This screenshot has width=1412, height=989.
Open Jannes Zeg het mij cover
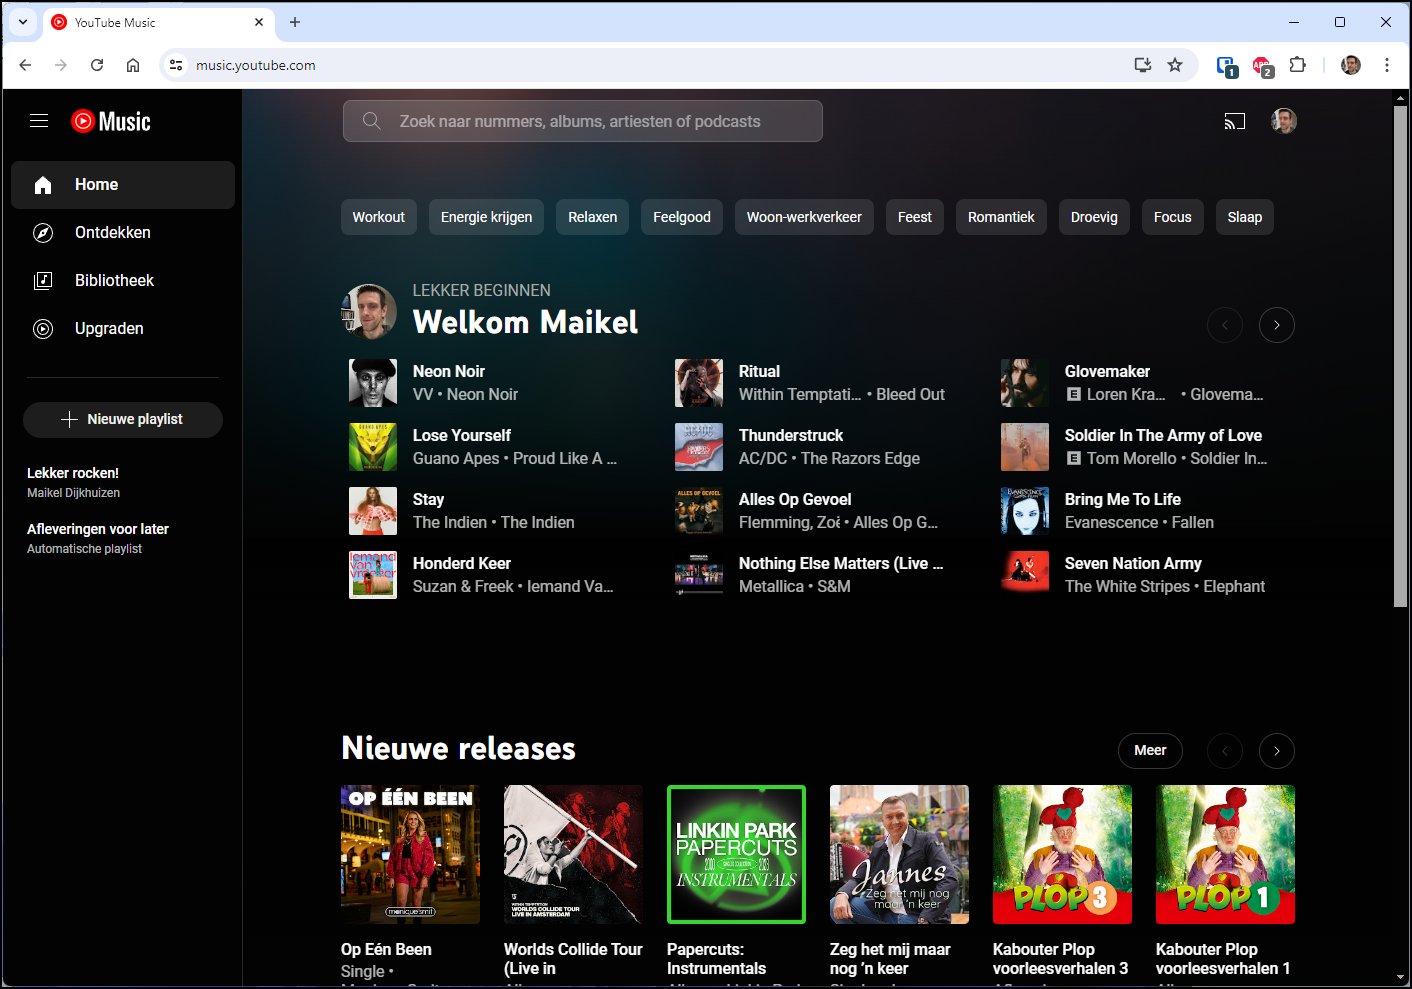(x=899, y=854)
